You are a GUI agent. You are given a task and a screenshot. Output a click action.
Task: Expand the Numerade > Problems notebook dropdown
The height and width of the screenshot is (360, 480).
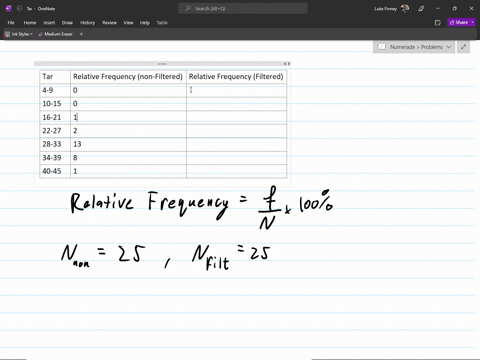pos(449,47)
